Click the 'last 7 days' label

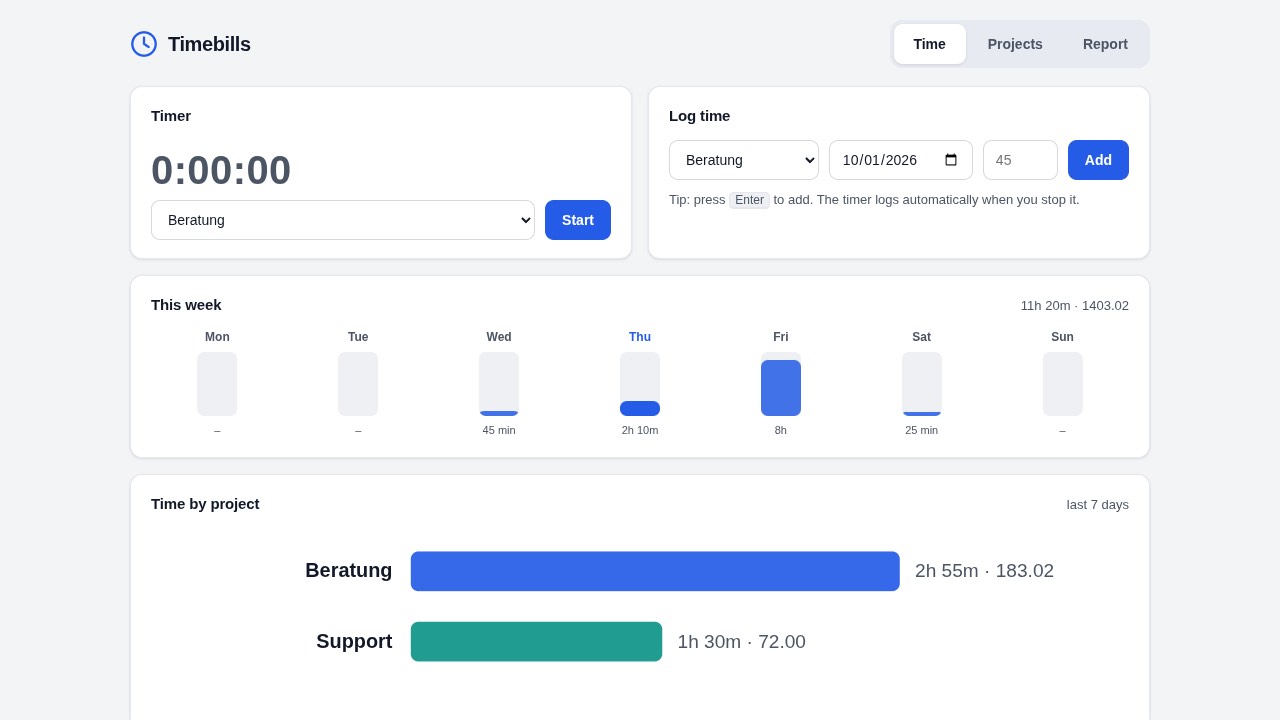tap(1098, 504)
